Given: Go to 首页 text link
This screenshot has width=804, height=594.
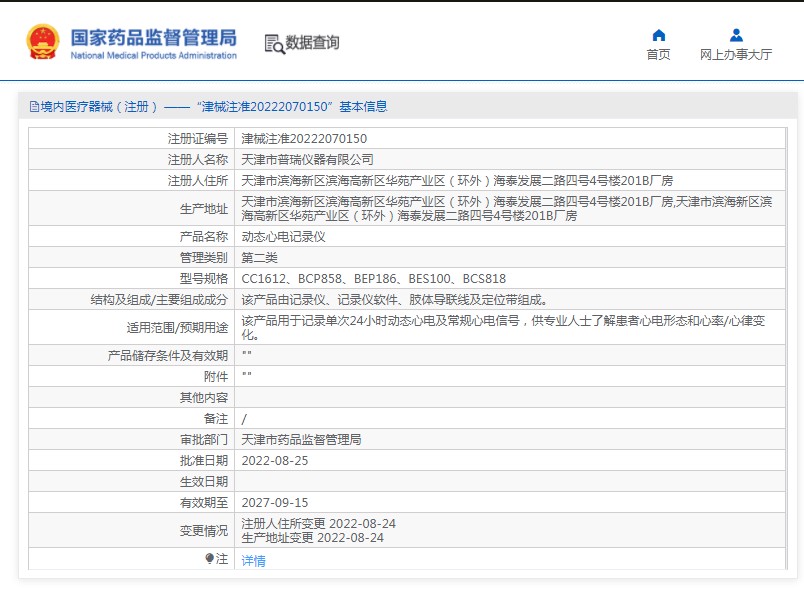Looking at the screenshot, I should [658, 54].
